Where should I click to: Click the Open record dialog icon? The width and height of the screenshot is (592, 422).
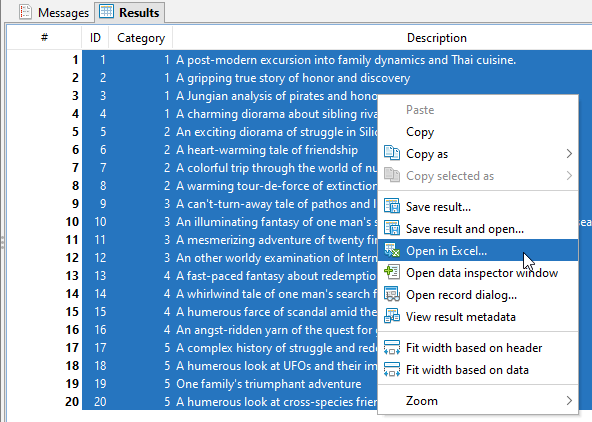point(392,294)
